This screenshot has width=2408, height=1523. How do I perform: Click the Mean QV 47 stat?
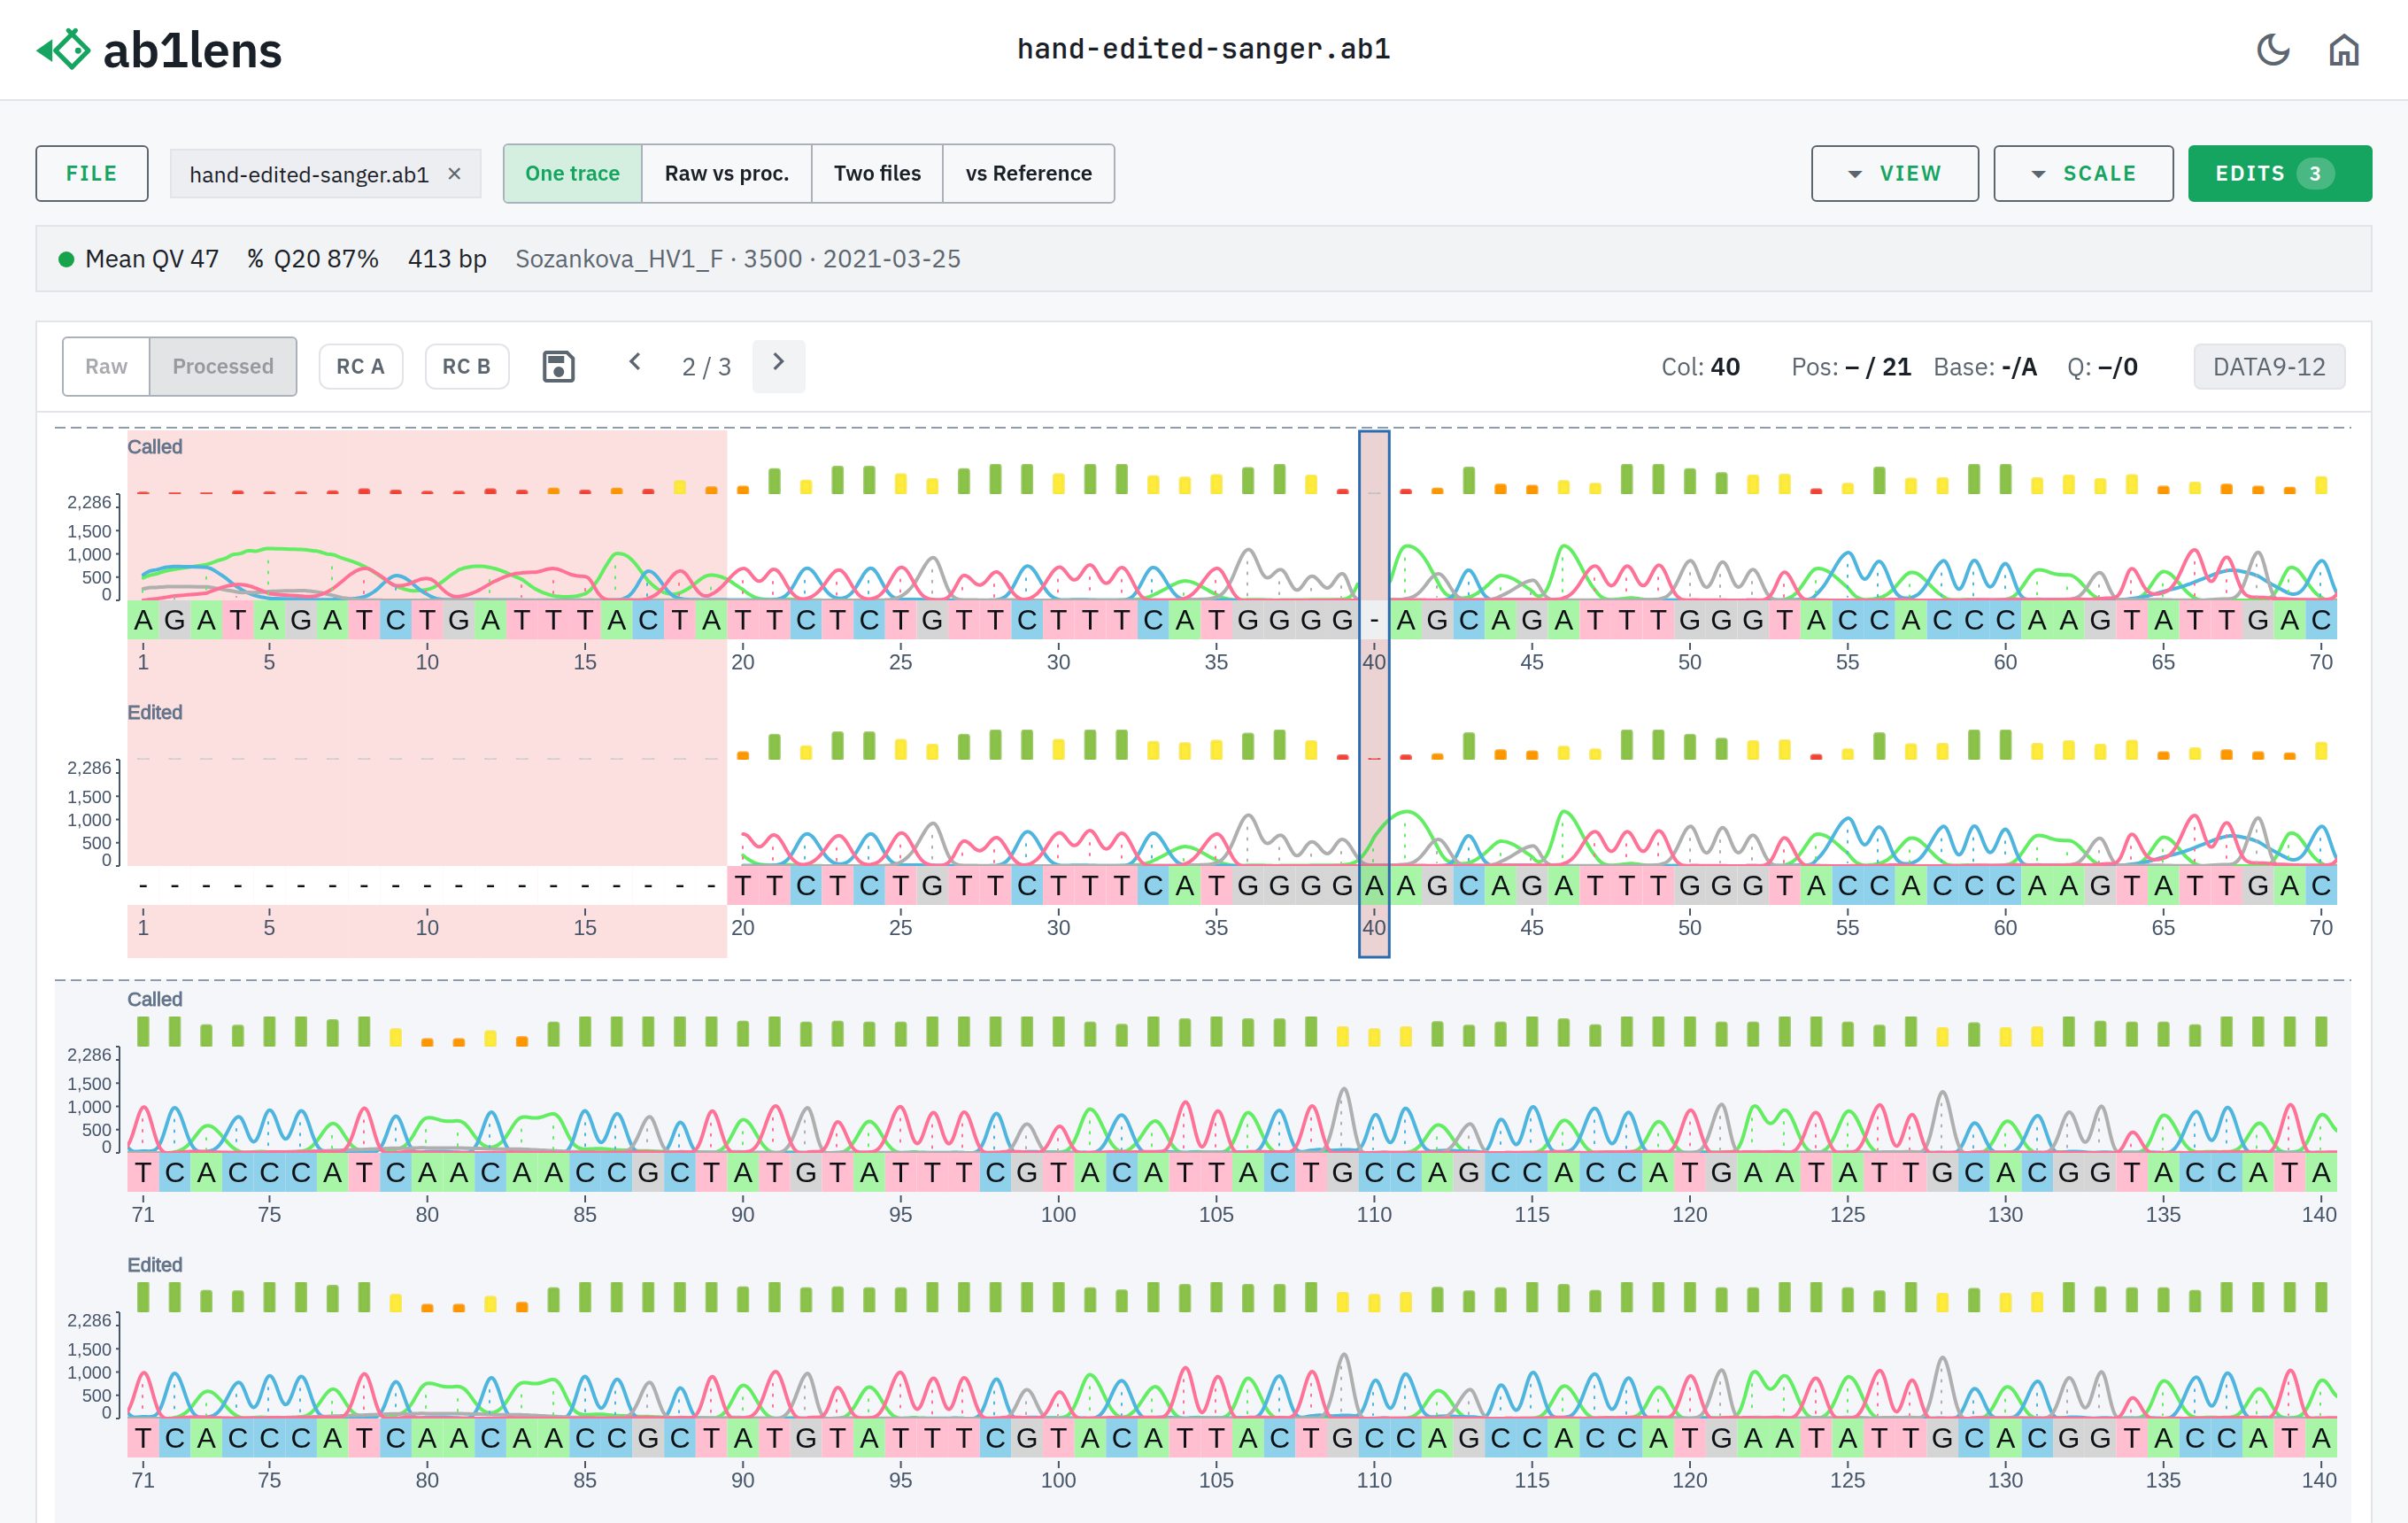151,259
